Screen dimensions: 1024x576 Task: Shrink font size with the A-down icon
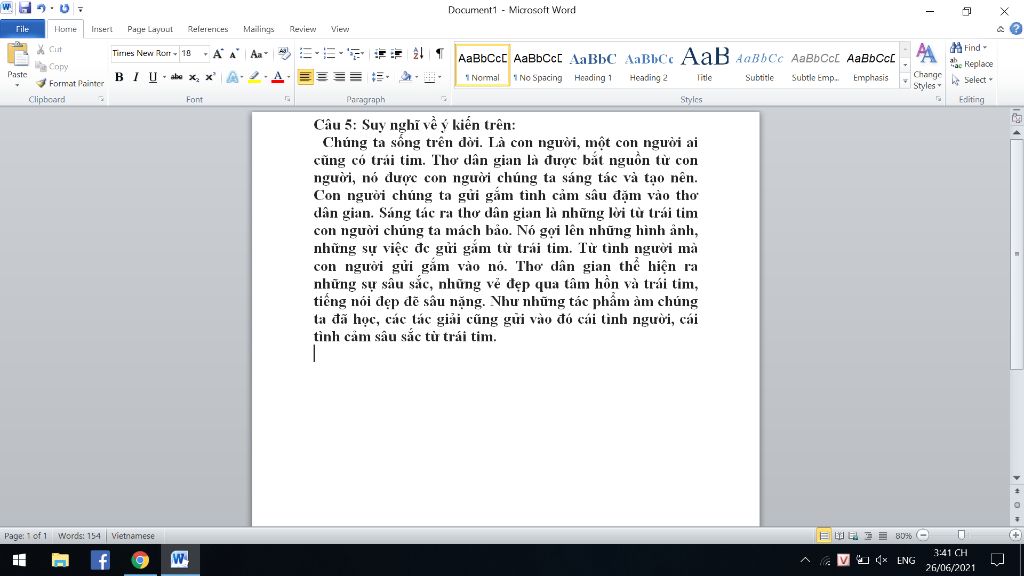pos(234,54)
